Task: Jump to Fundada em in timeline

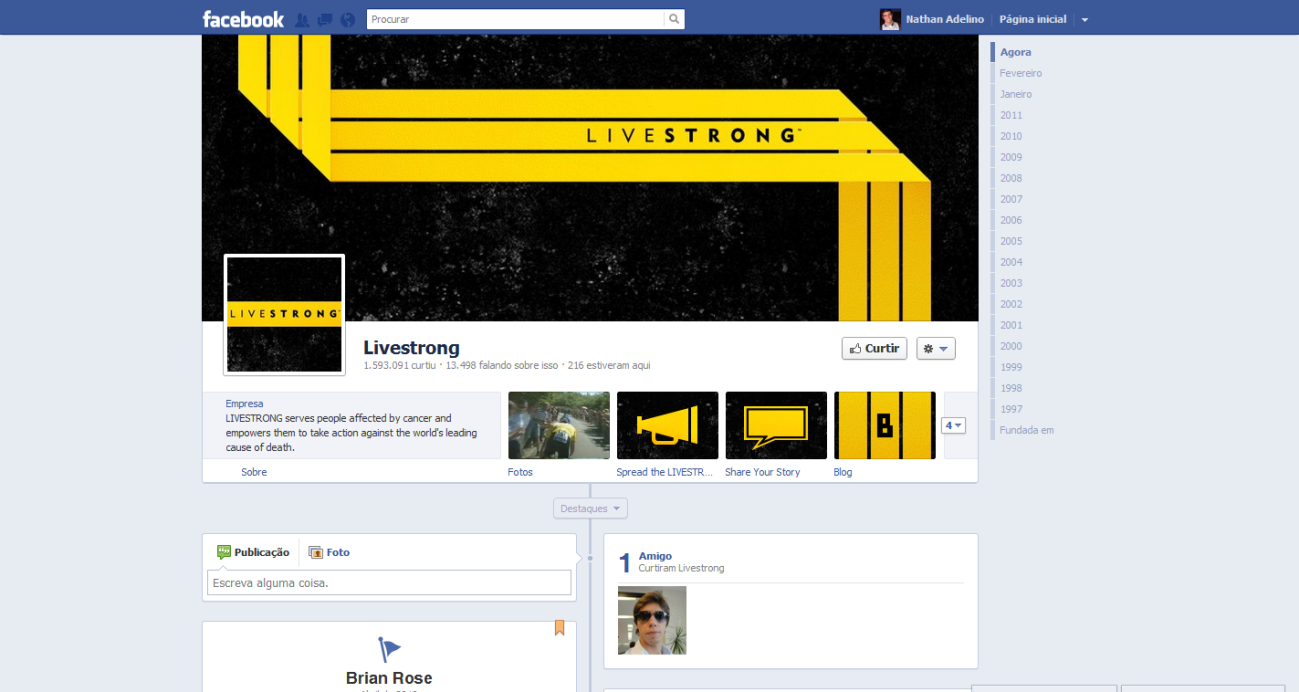Action: click(x=1026, y=430)
